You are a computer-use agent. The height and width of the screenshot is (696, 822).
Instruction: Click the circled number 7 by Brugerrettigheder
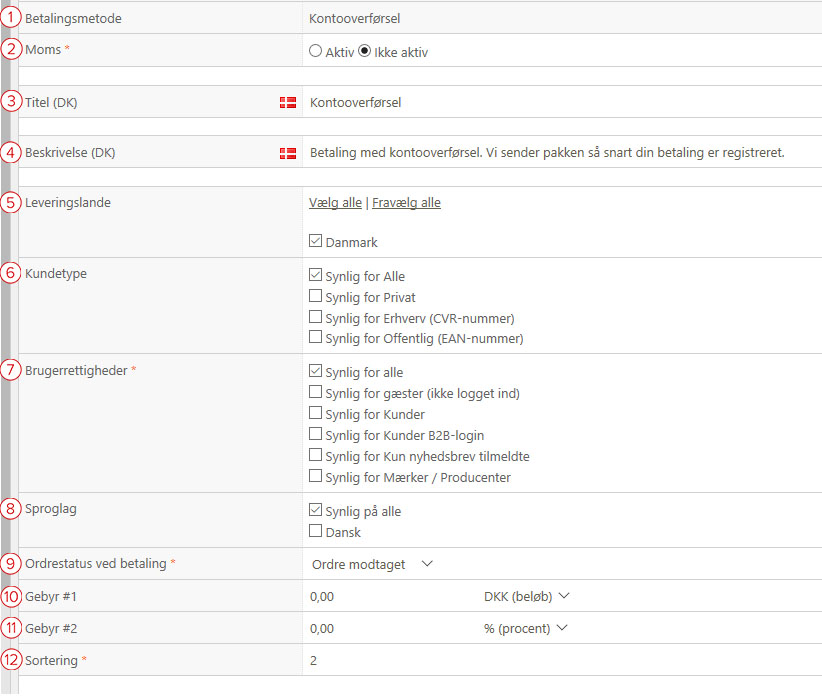coord(10,370)
